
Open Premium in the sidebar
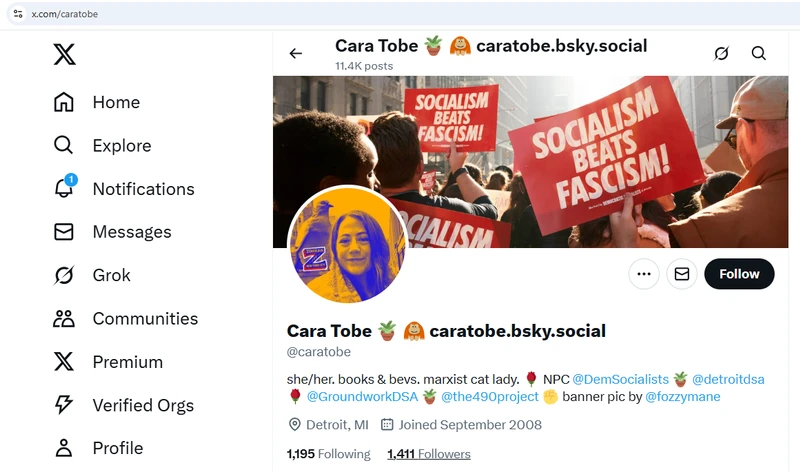127,362
